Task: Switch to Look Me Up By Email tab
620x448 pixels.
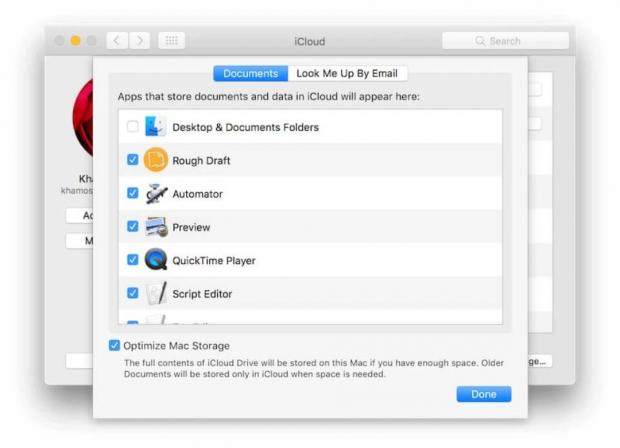Action: (347, 73)
